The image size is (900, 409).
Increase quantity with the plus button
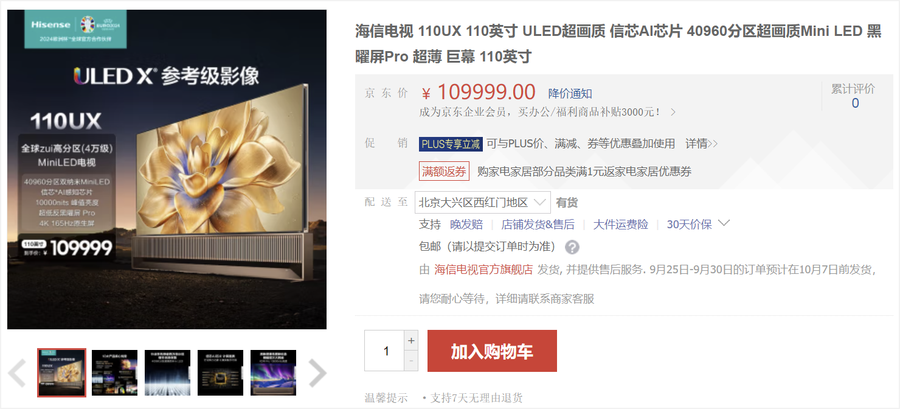[411, 340]
